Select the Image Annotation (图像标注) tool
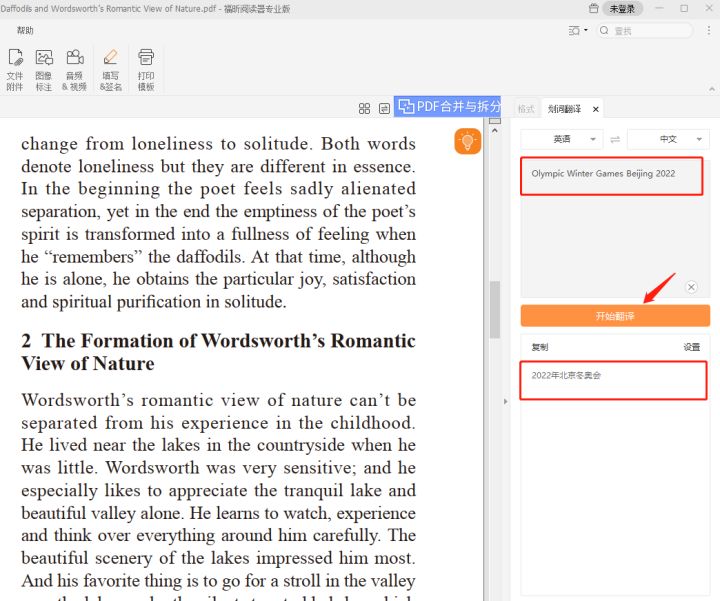This screenshot has height=601, width=720. [x=44, y=68]
